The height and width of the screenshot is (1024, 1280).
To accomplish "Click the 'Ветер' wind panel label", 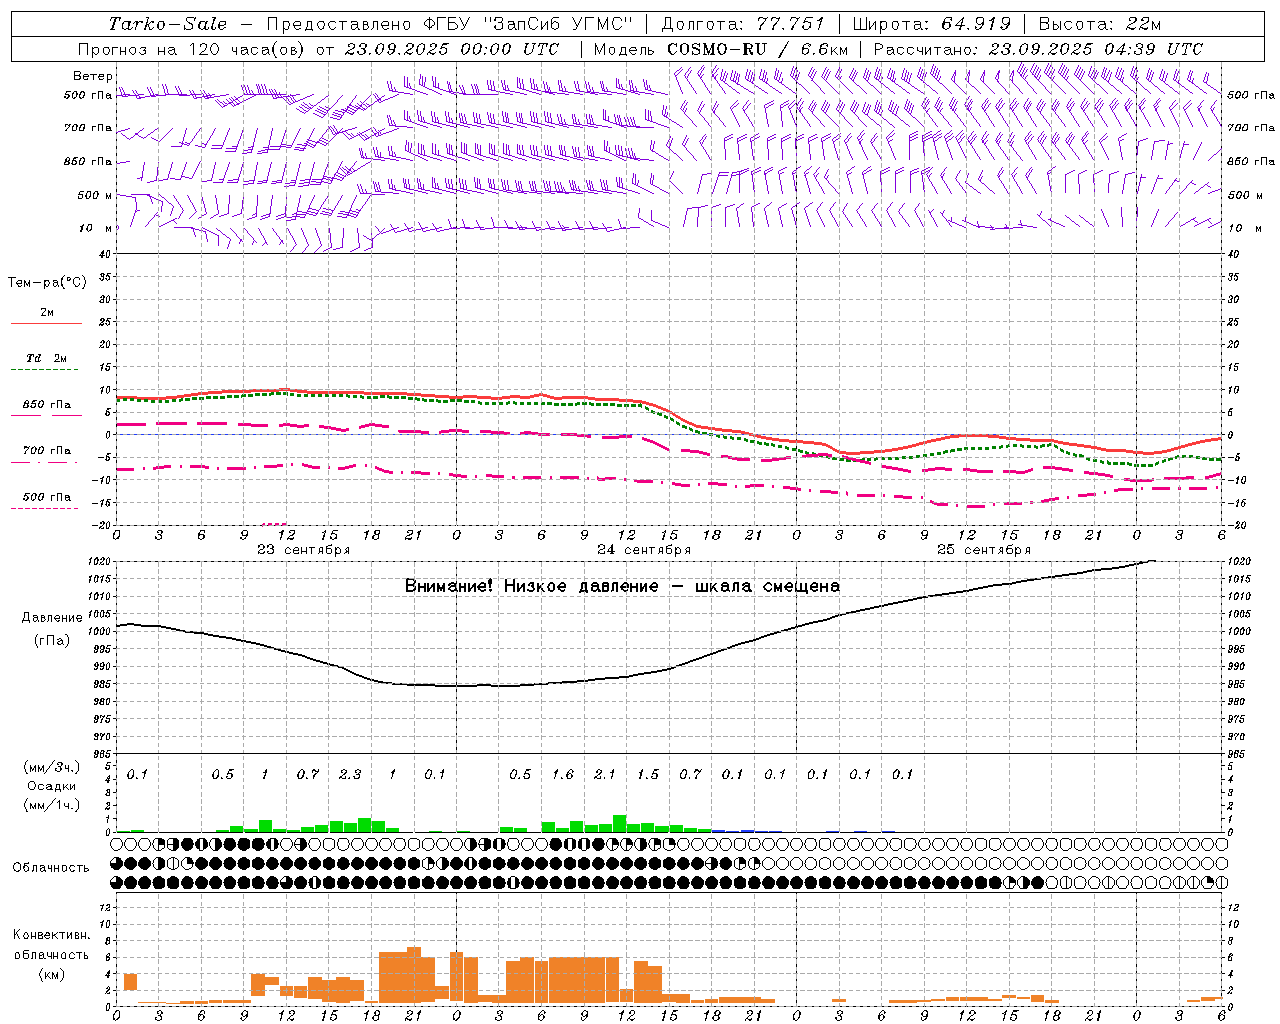I will pyautogui.click(x=93, y=76).
